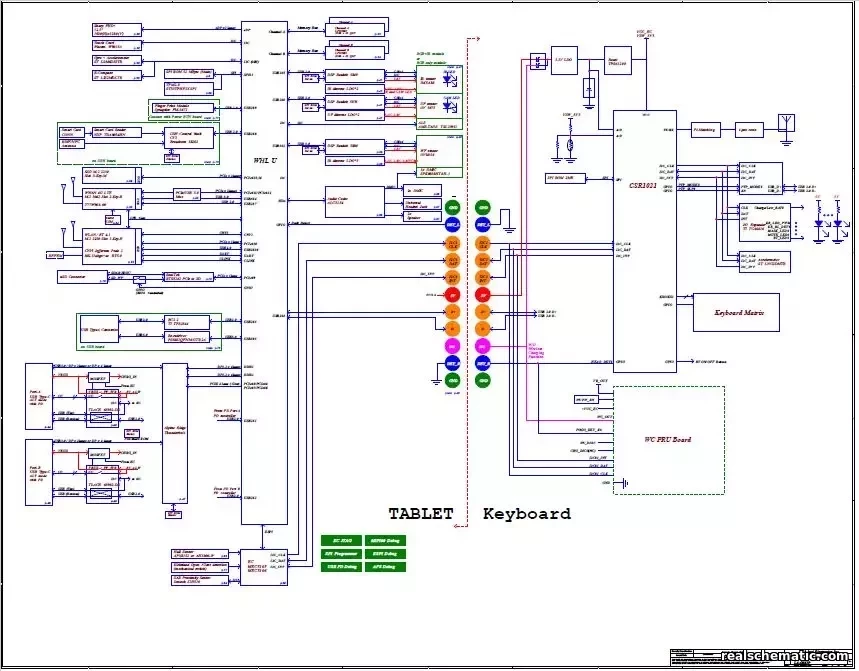Screen dimensions: 859x671
Task: Click the tablet-side I2C1 CLK orange pad
Action: 453,243
